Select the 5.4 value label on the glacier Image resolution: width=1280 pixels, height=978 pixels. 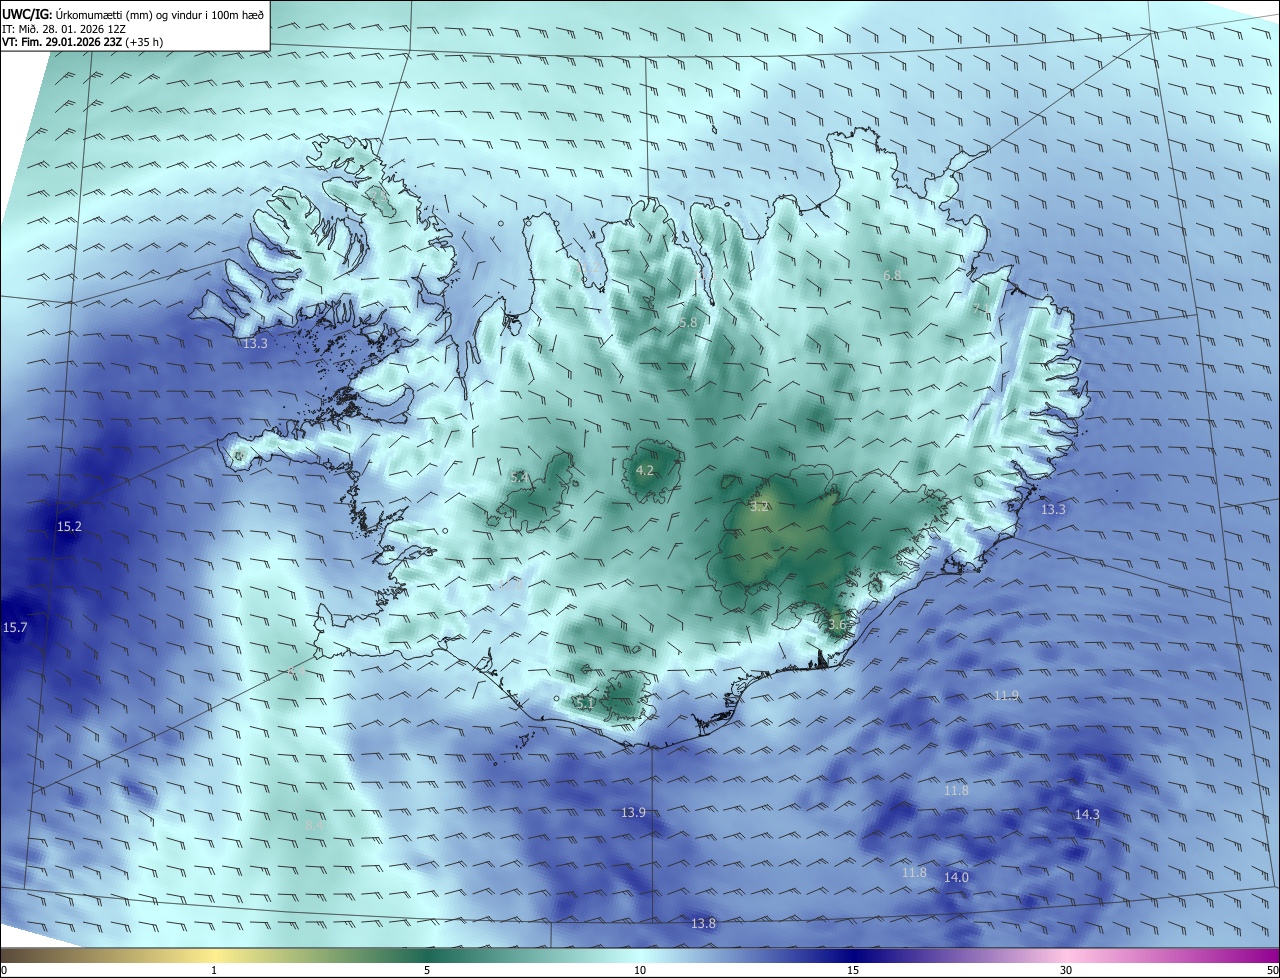pos(518,478)
